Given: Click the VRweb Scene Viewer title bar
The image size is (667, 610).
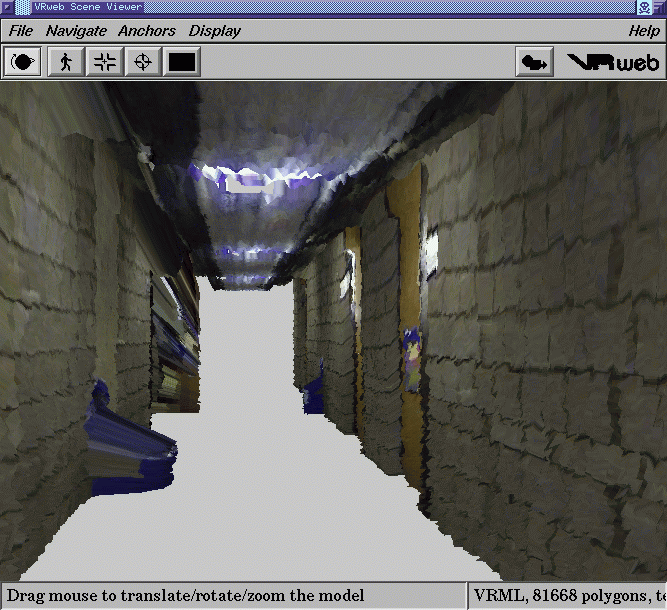Looking at the screenshot, I should [300, 7].
